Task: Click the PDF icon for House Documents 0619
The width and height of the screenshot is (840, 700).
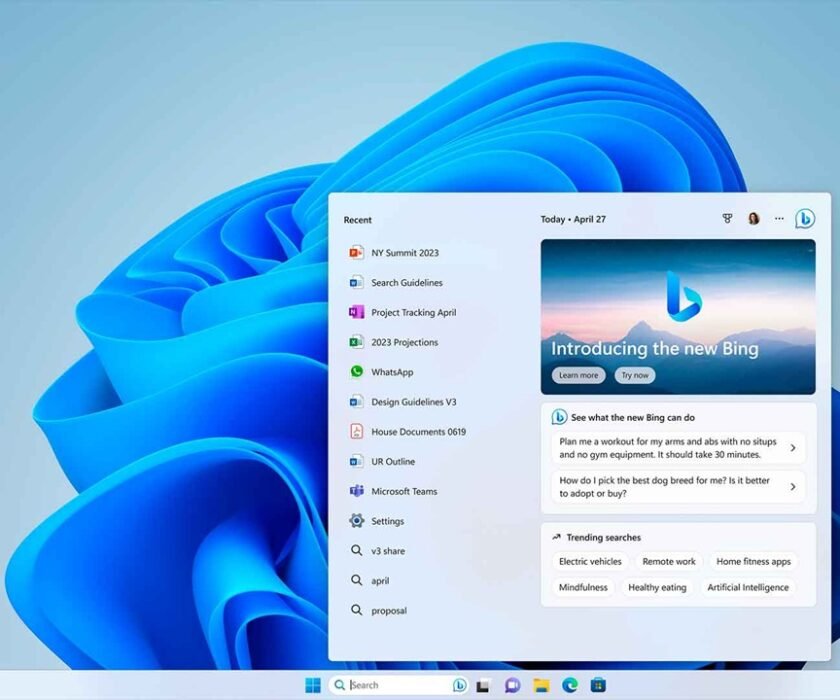Action: pos(356,431)
